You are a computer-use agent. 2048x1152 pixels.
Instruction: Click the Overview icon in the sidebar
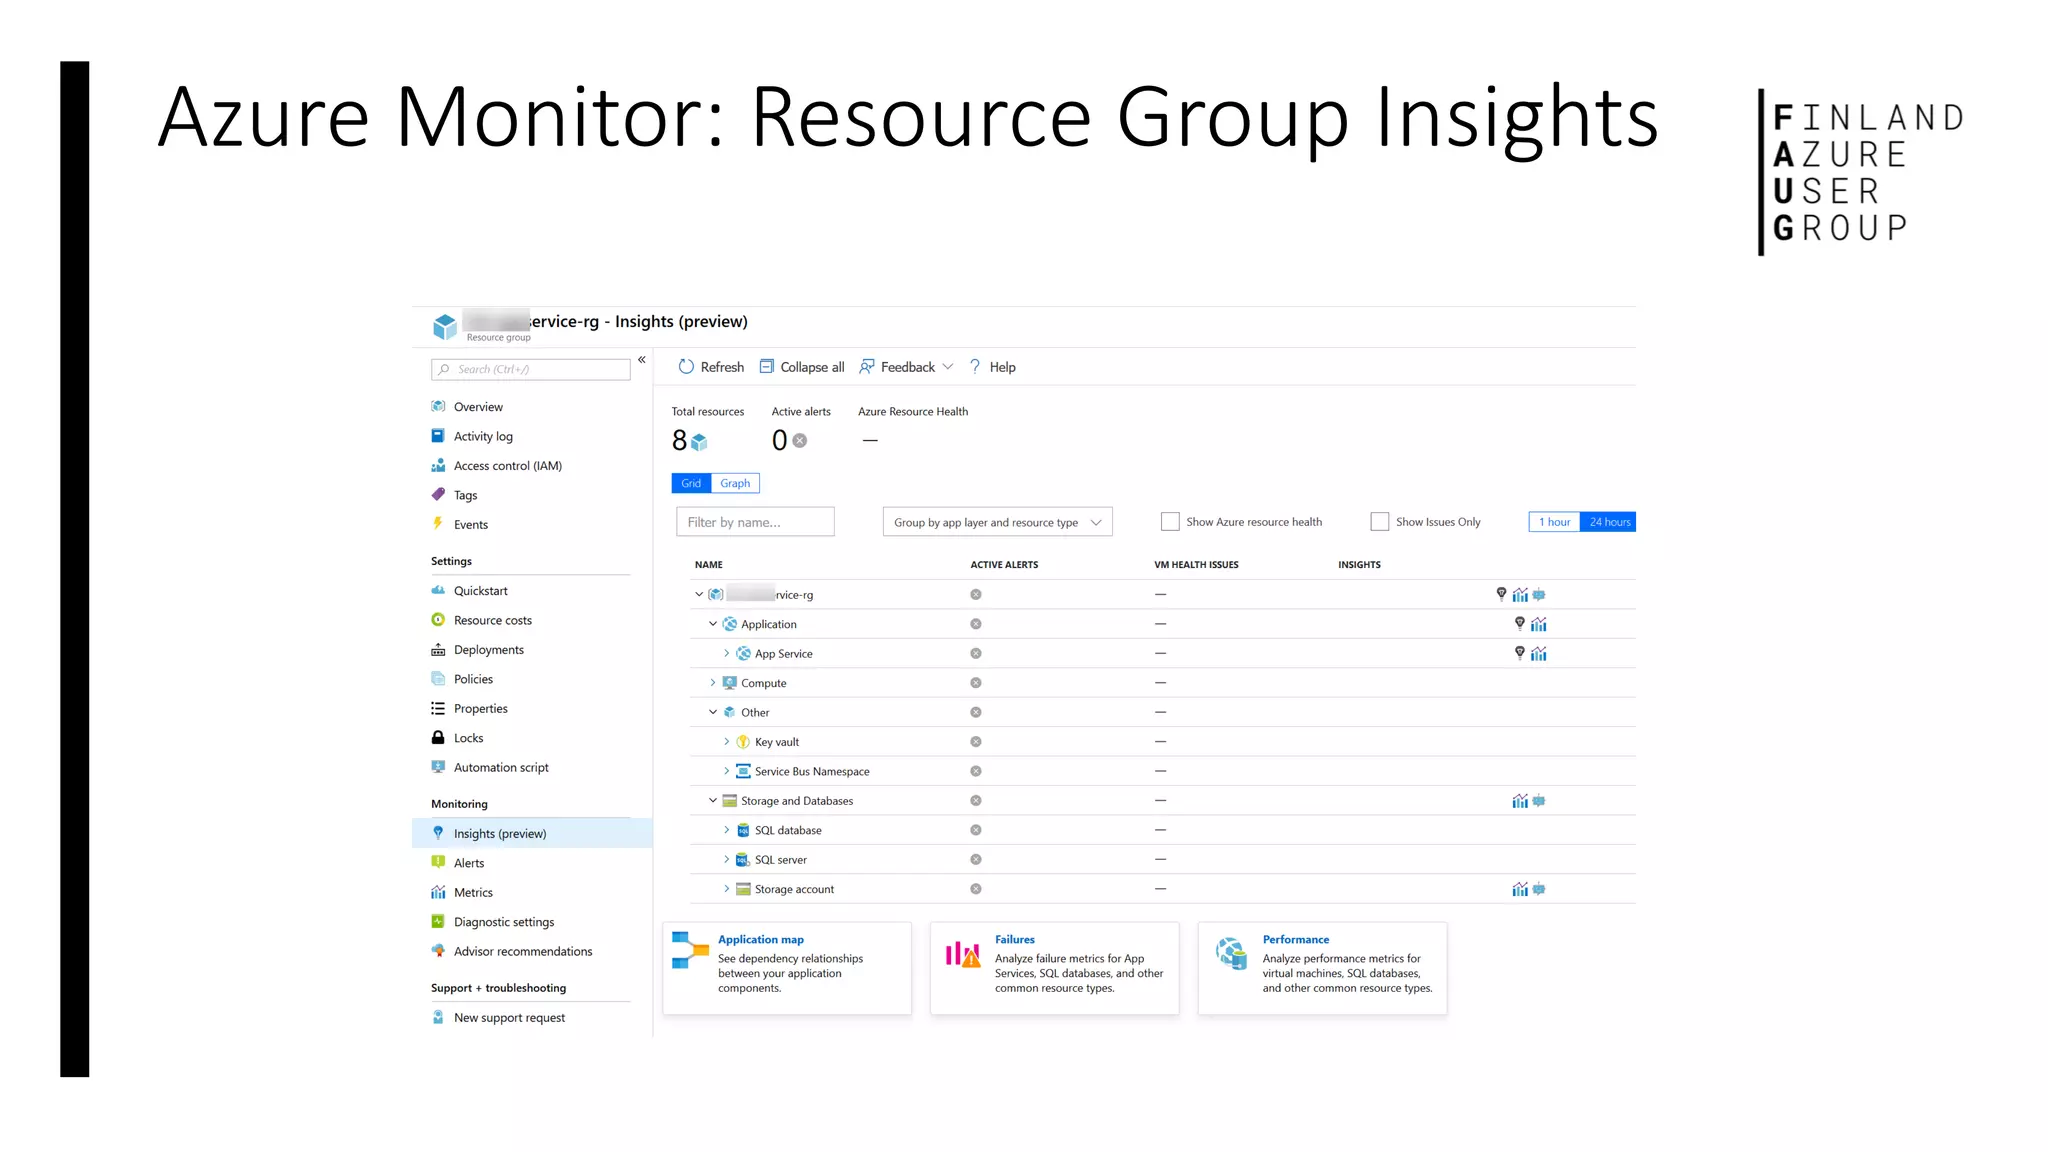(x=438, y=406)
